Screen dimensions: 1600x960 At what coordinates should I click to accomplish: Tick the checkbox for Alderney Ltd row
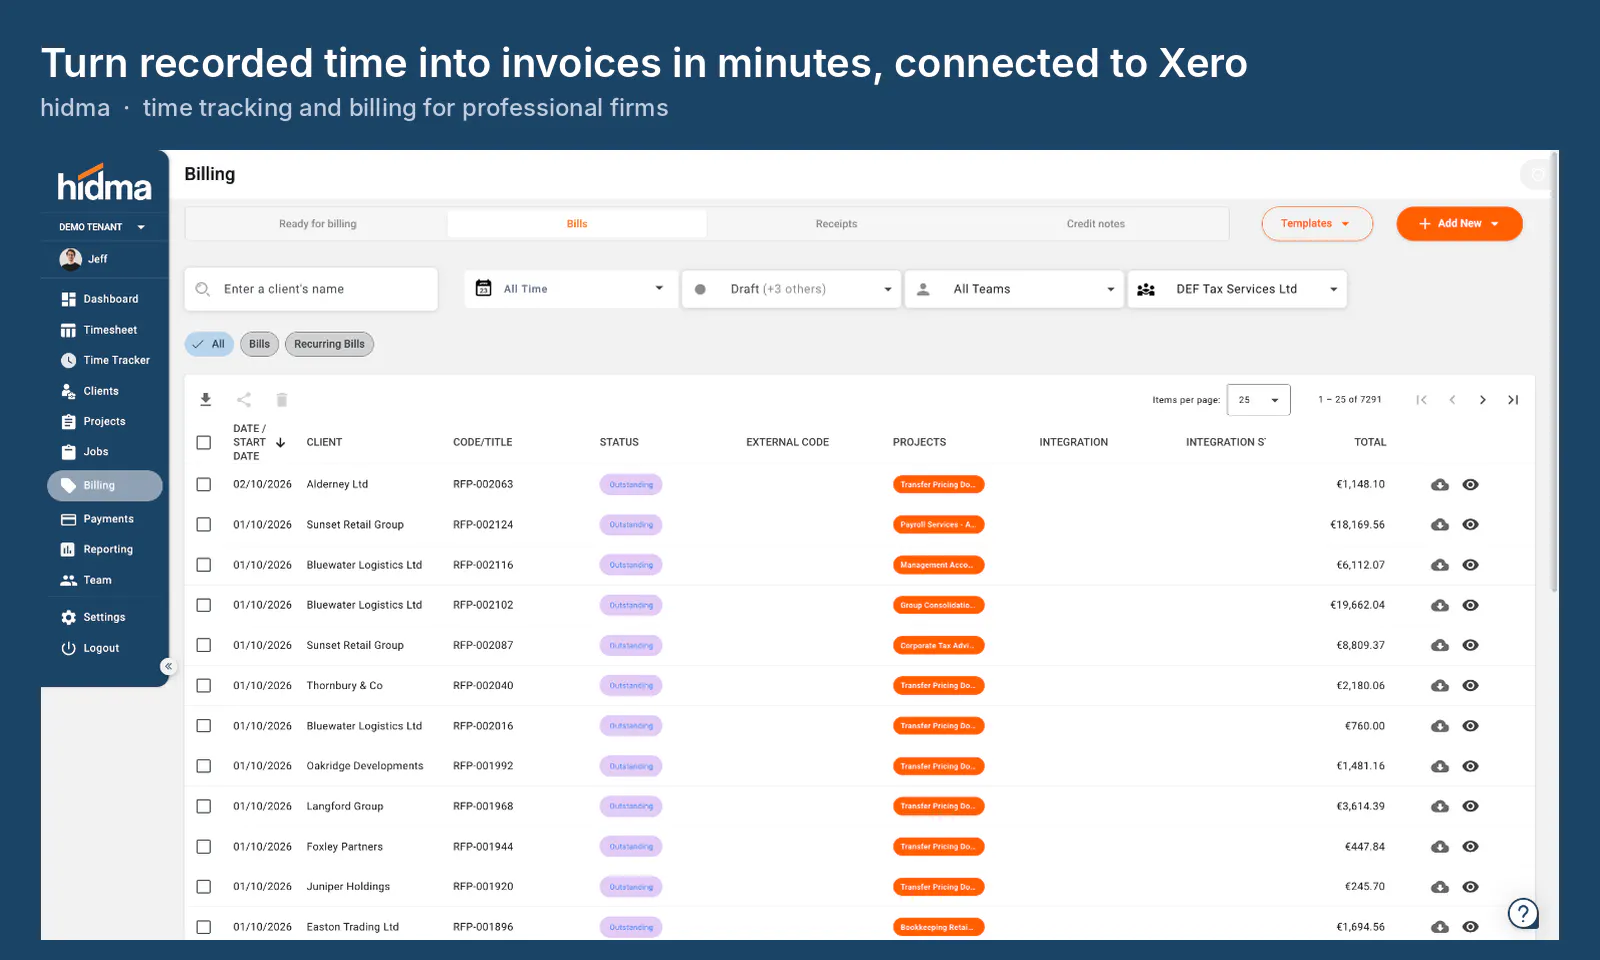(204, 485)
